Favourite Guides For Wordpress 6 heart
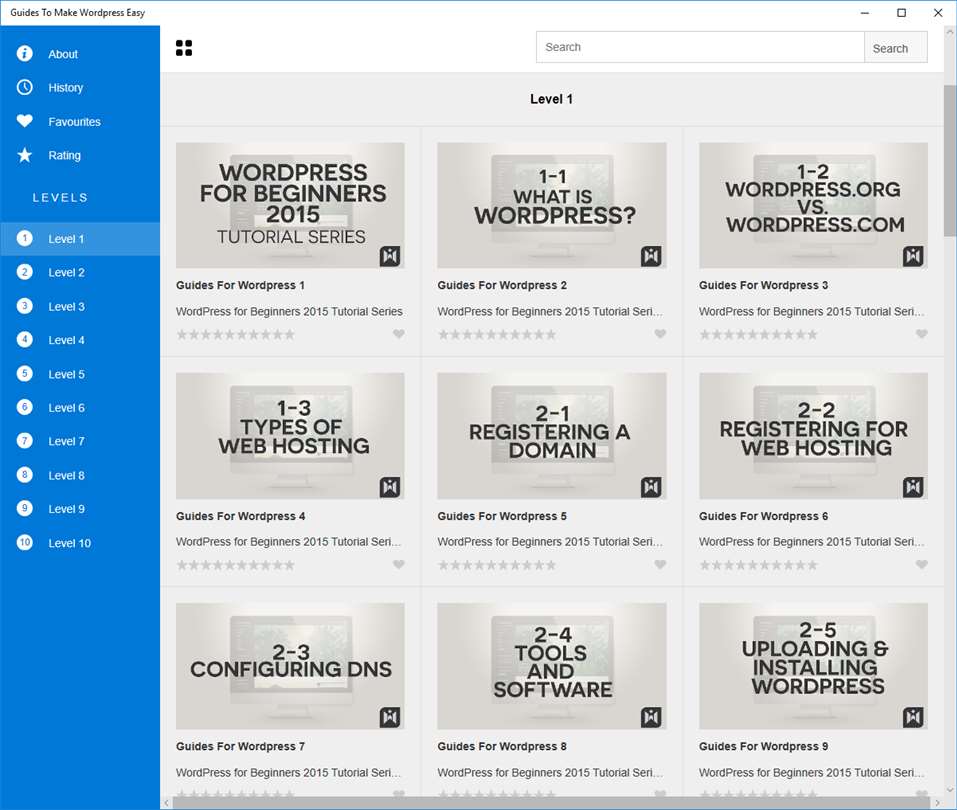 922,565
